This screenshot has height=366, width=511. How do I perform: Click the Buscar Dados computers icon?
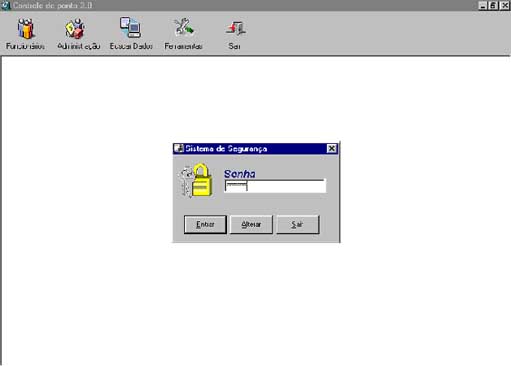click(x=131, y=28)
